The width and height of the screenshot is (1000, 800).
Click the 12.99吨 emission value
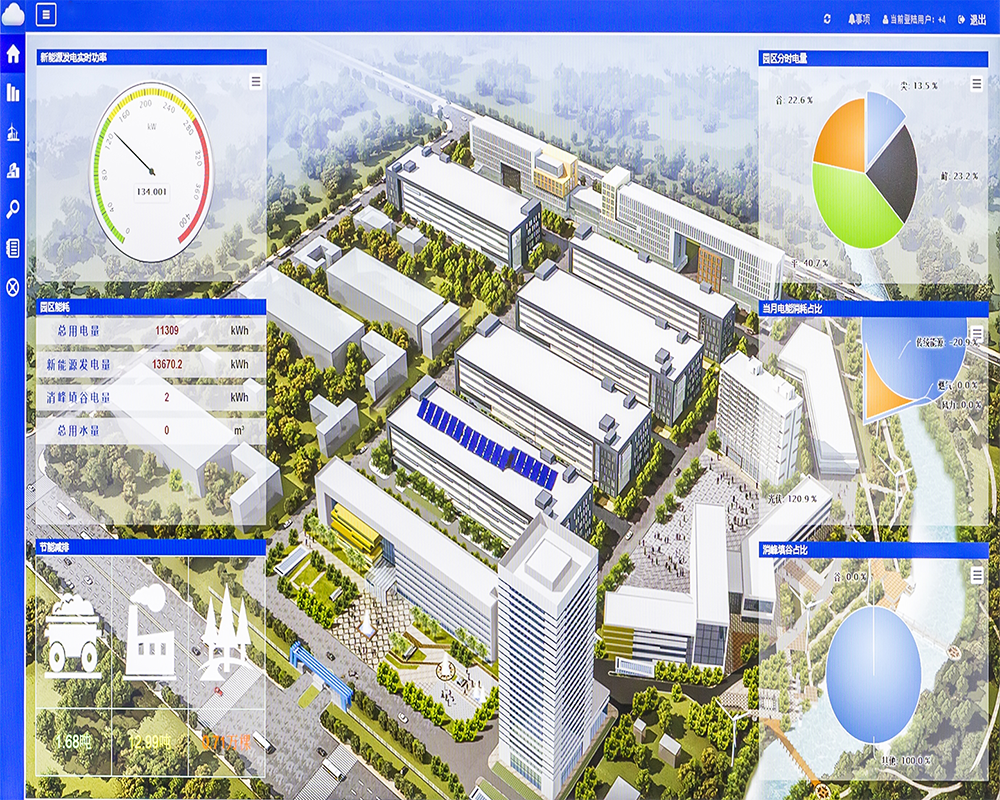pyautogui.click(x=149, y=742)
